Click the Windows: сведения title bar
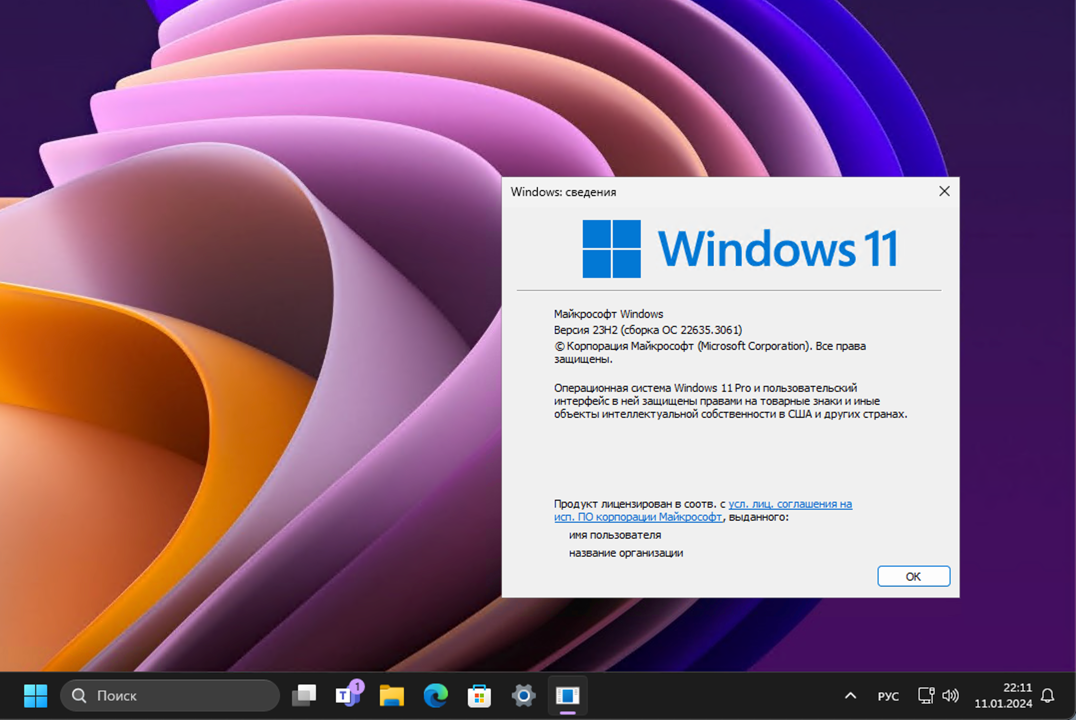Image resolution: width=1076 pixels, height=720 pixels. tap(700, 191)
